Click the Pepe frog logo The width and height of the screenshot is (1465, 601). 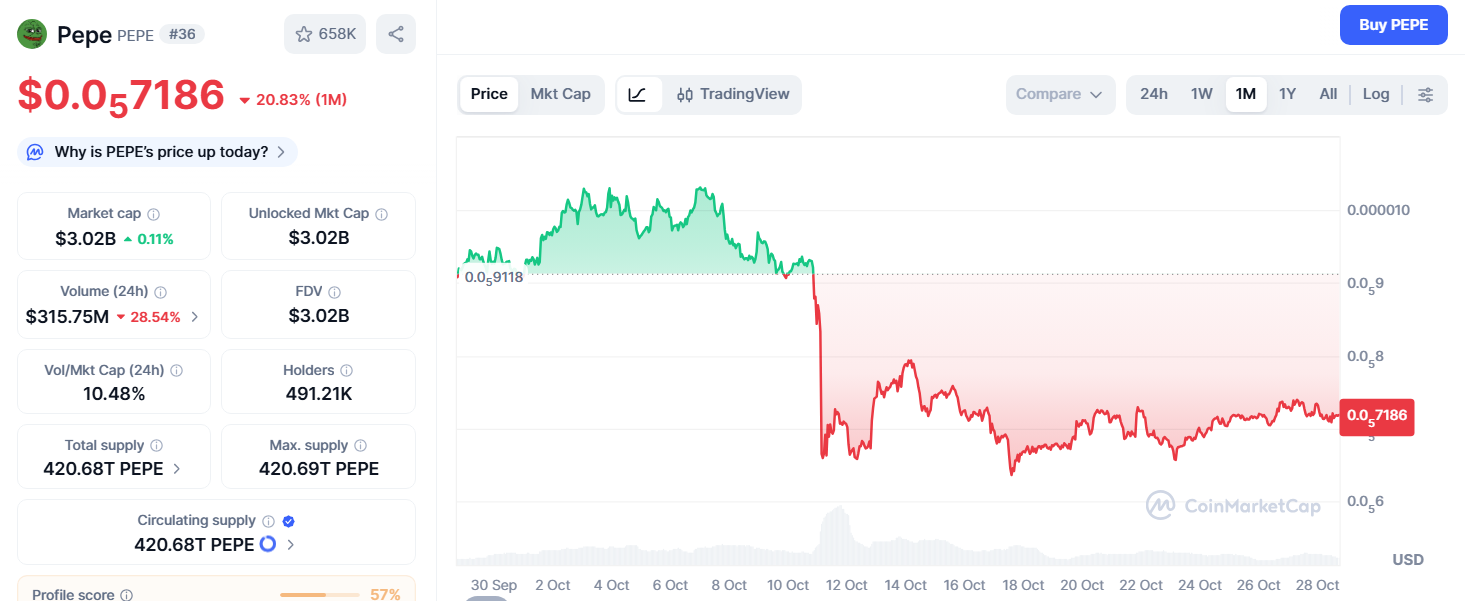click(31, 33)
